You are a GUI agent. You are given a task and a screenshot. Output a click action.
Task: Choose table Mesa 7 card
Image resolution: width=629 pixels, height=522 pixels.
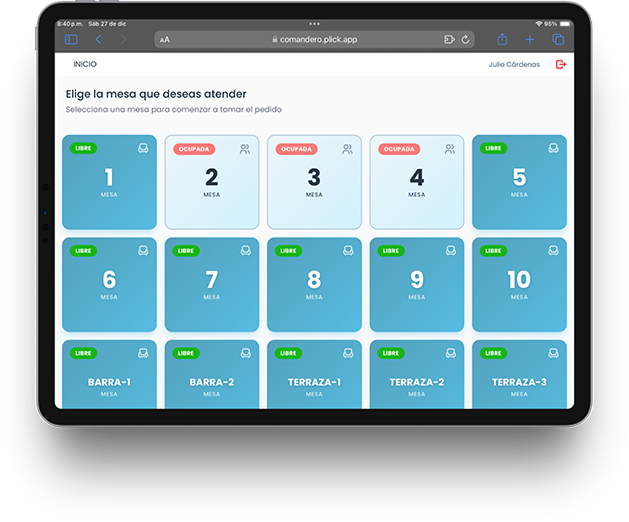click(x=212, y=284)
